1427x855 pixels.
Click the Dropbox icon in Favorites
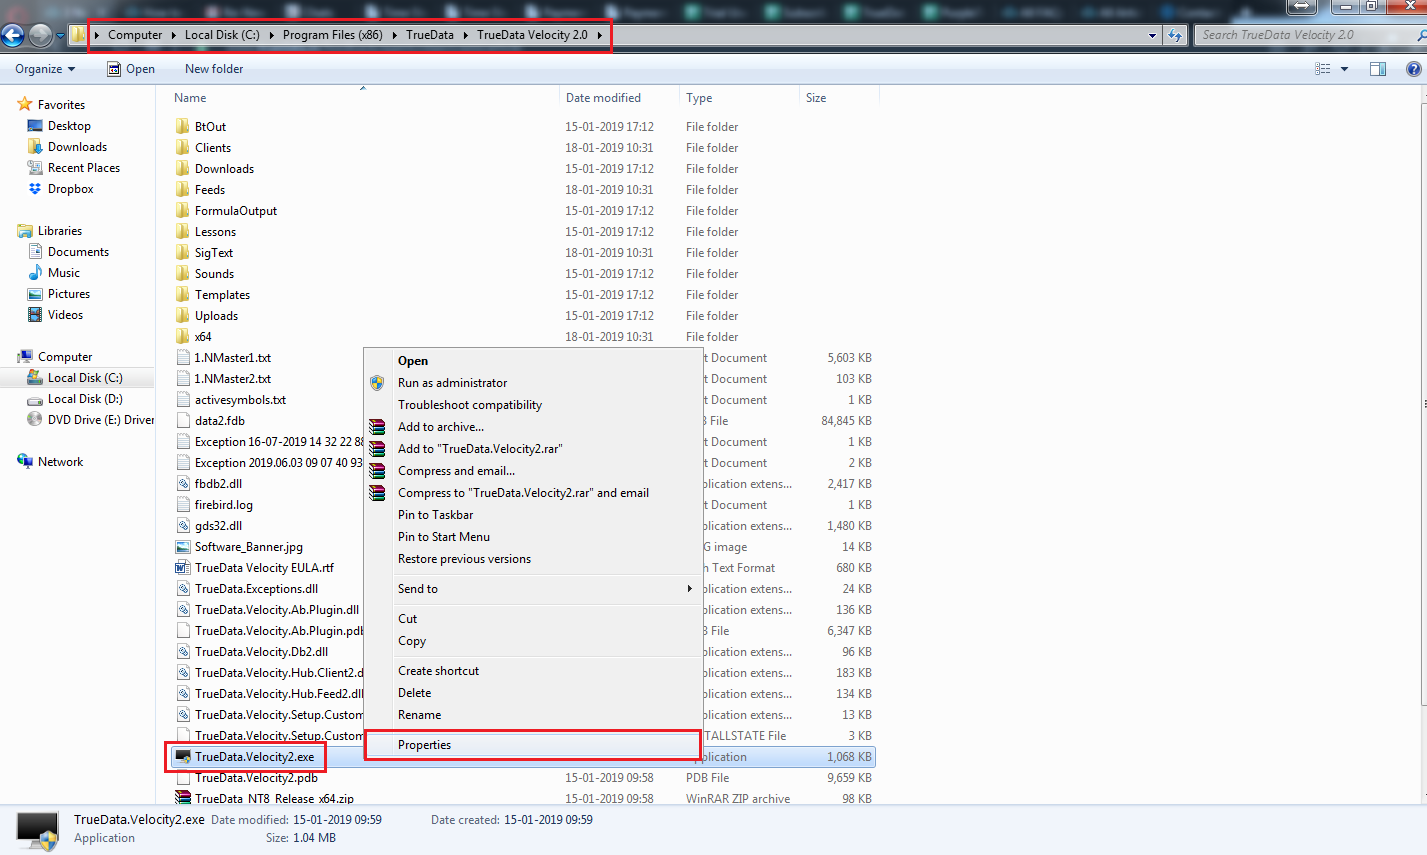tap(35, 189)
